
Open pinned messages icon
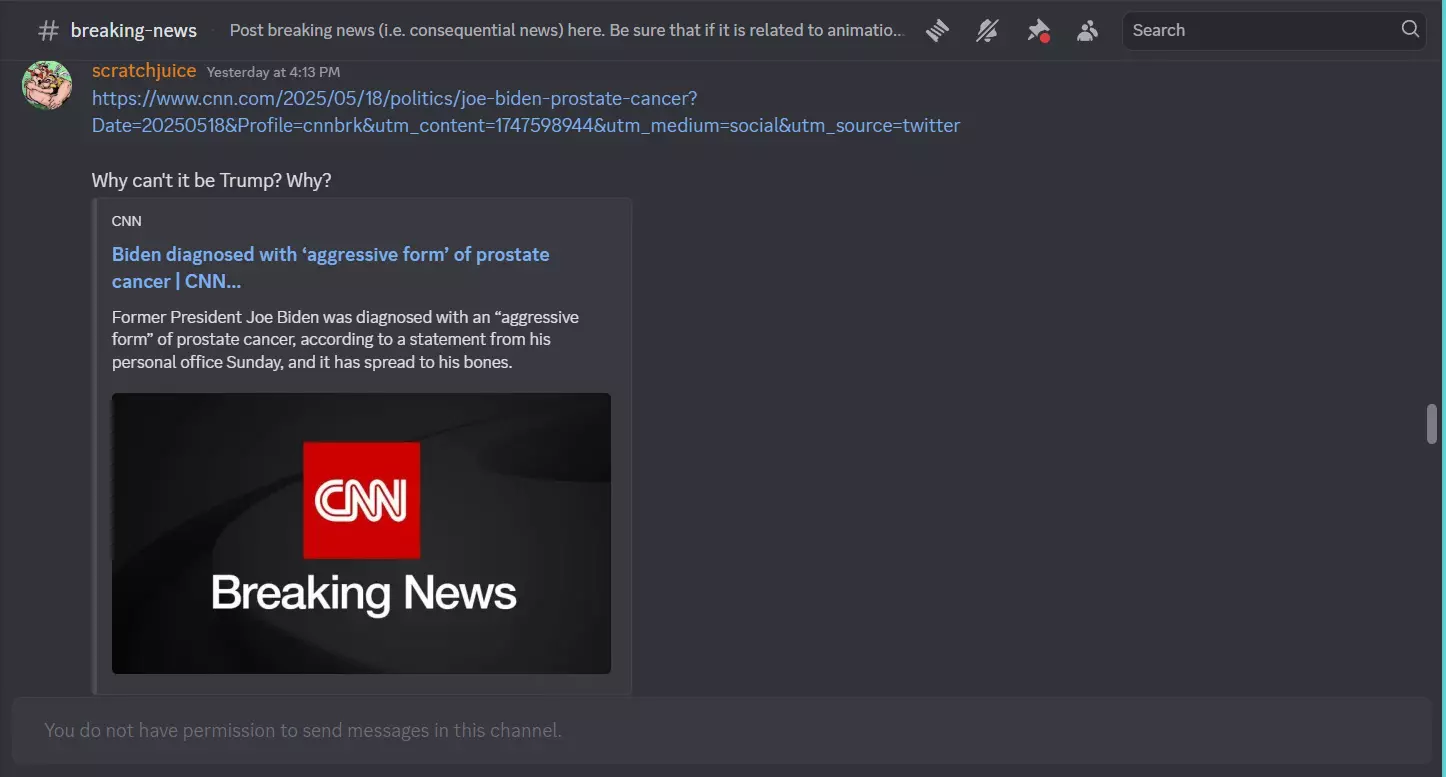[x=1038, y=30]
